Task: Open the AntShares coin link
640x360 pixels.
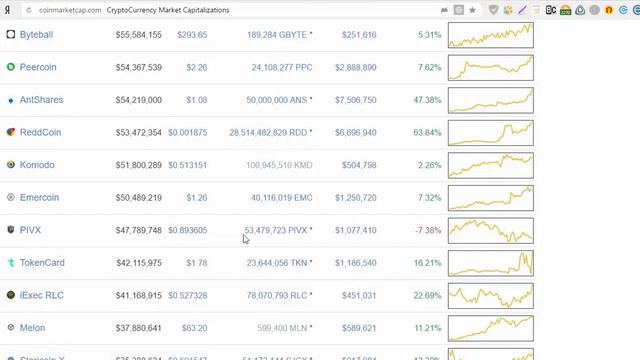Action: 41,100
